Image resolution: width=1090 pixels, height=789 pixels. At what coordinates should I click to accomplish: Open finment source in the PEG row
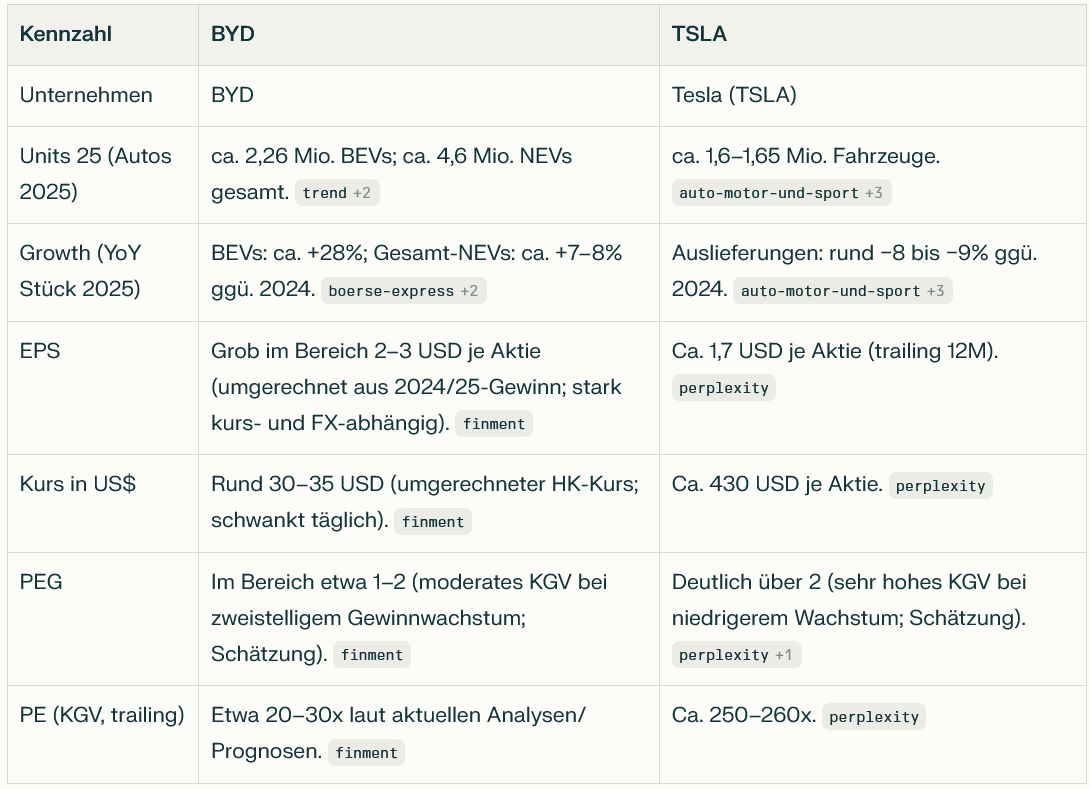coord(372,655)
